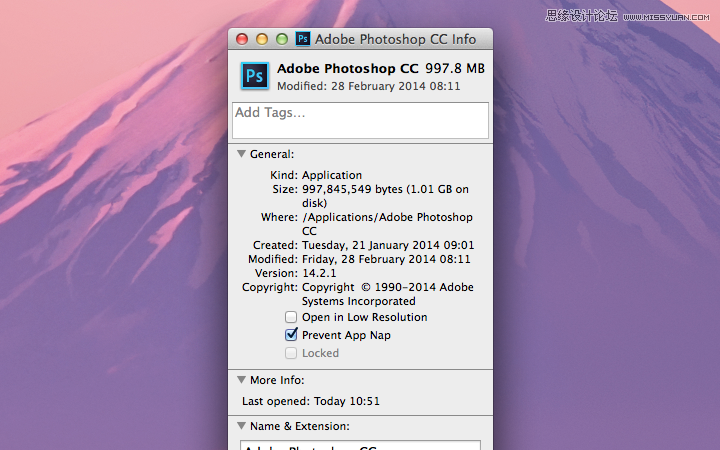Click the path /Applications/Adobe Photoshop
Image resolution: width=720 pixels, height=450 pixels.
(387, 217)
